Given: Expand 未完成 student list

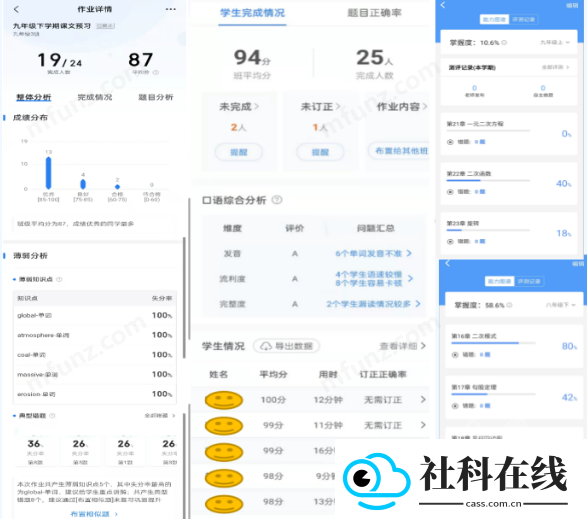Looking at the screenshot, I should click(x=239, y=107).
